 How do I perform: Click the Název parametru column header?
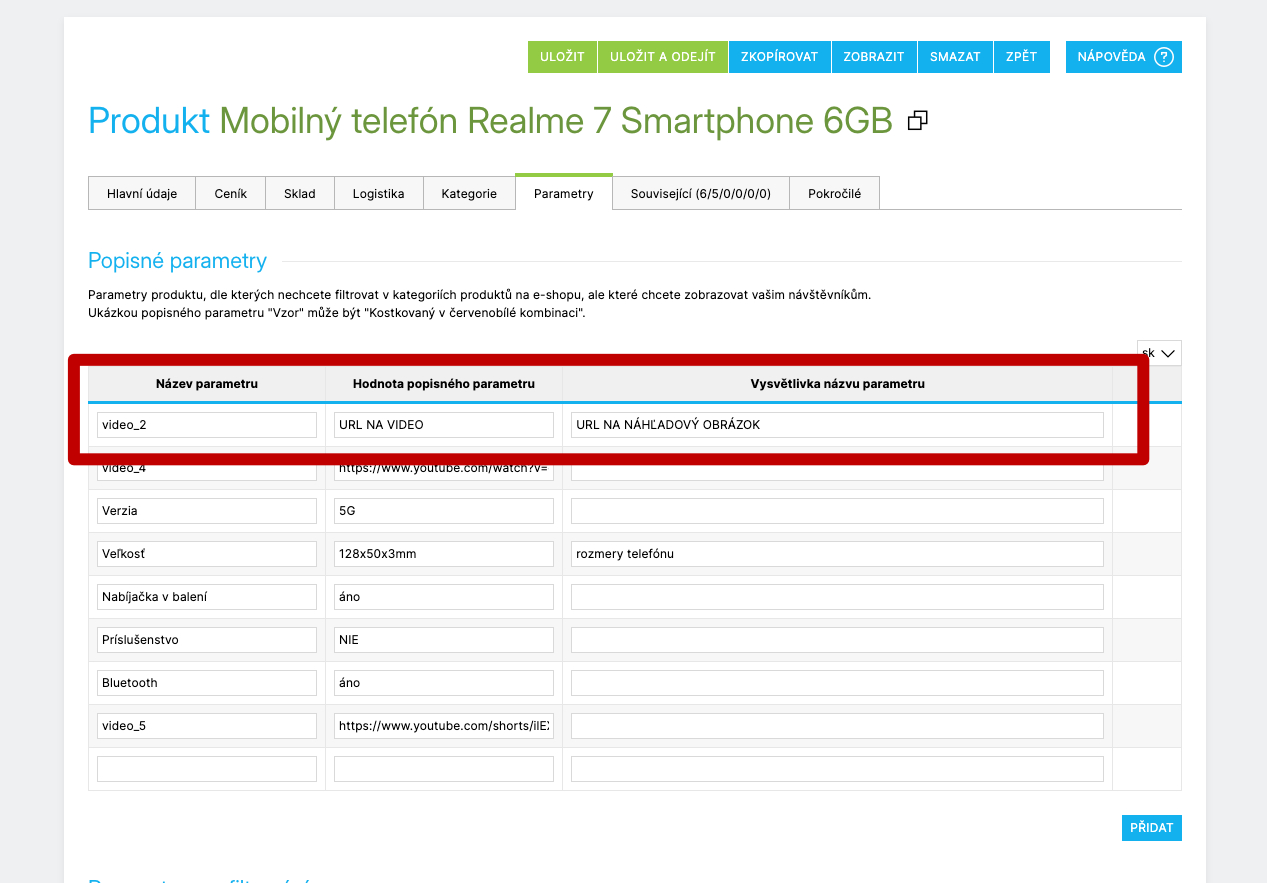[x=207, y=384]
